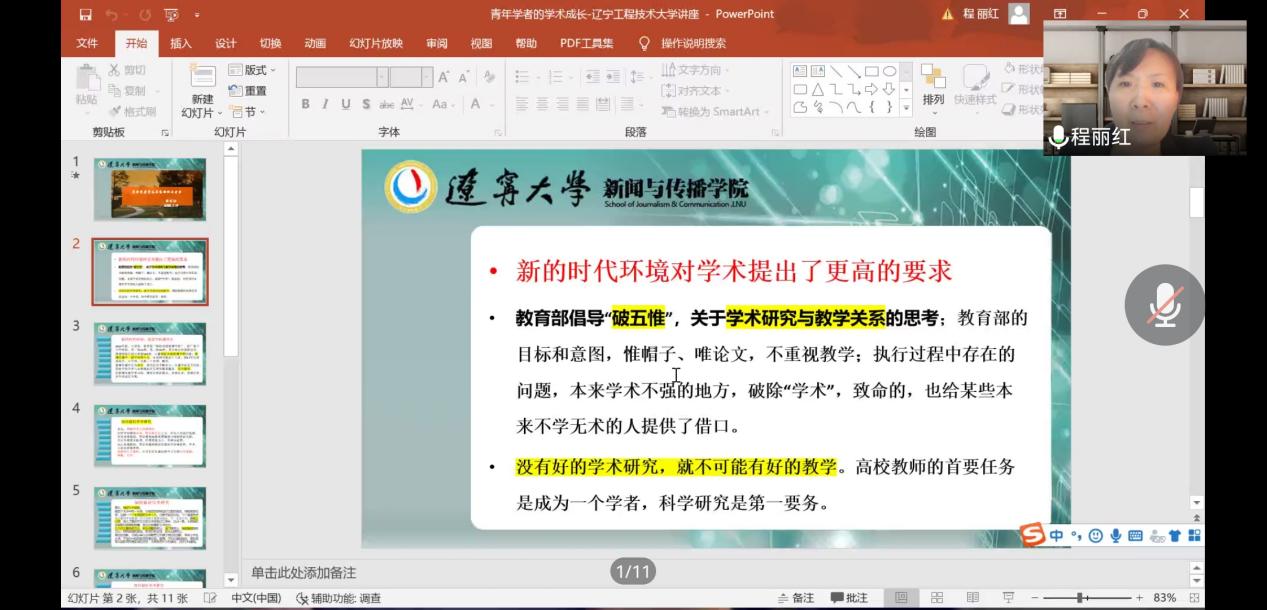Viewport: 1267px width, 610px height.
Task: Toggle the Comments (批注) pane in status bar
Action: click(848, 598)
